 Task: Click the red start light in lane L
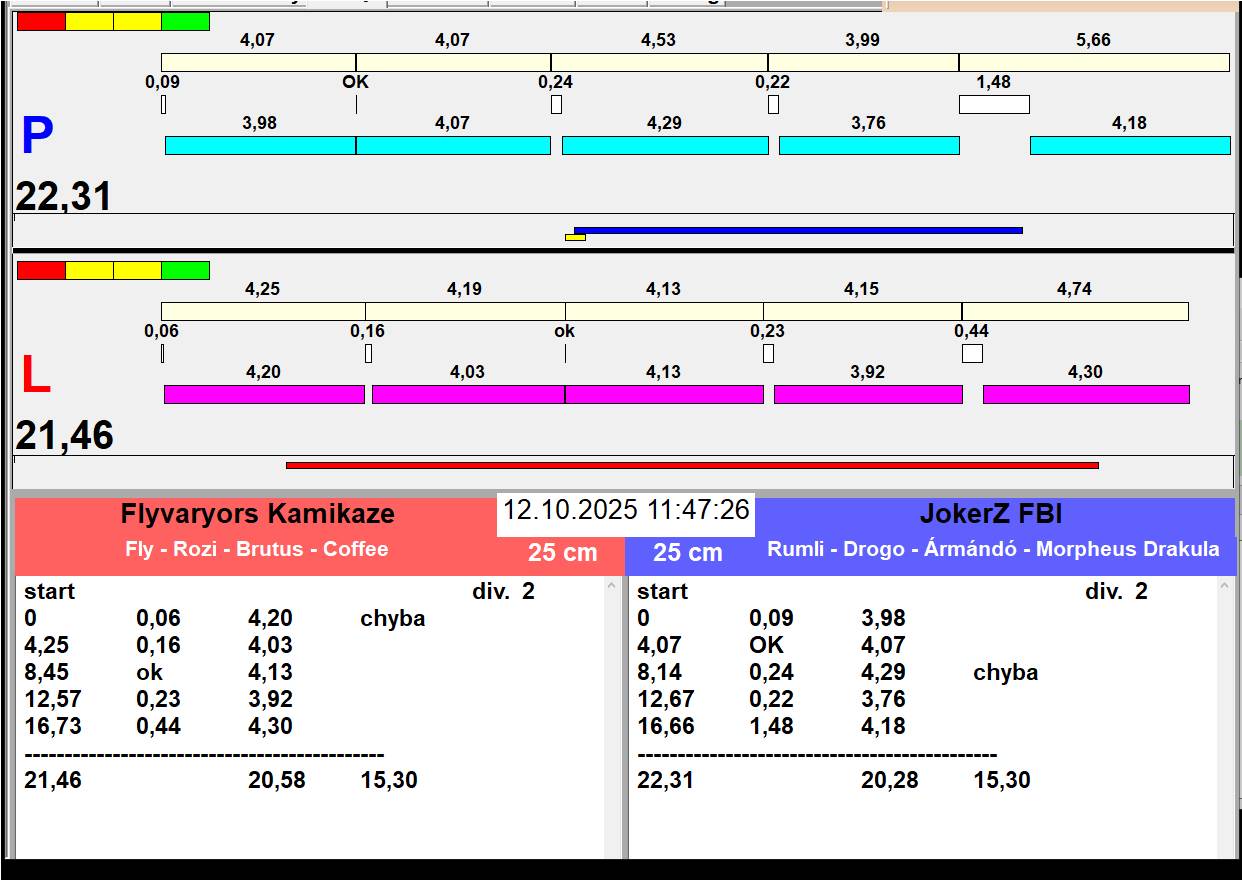41,270
